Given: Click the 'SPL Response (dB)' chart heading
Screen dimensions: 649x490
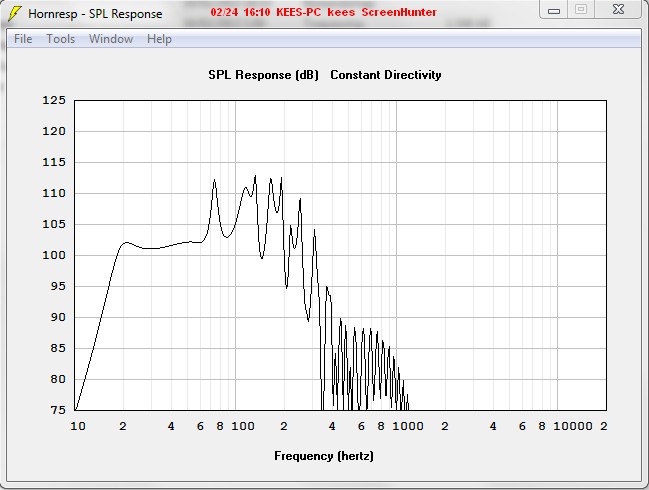Looking at the screenshot, I should (264, 75).
